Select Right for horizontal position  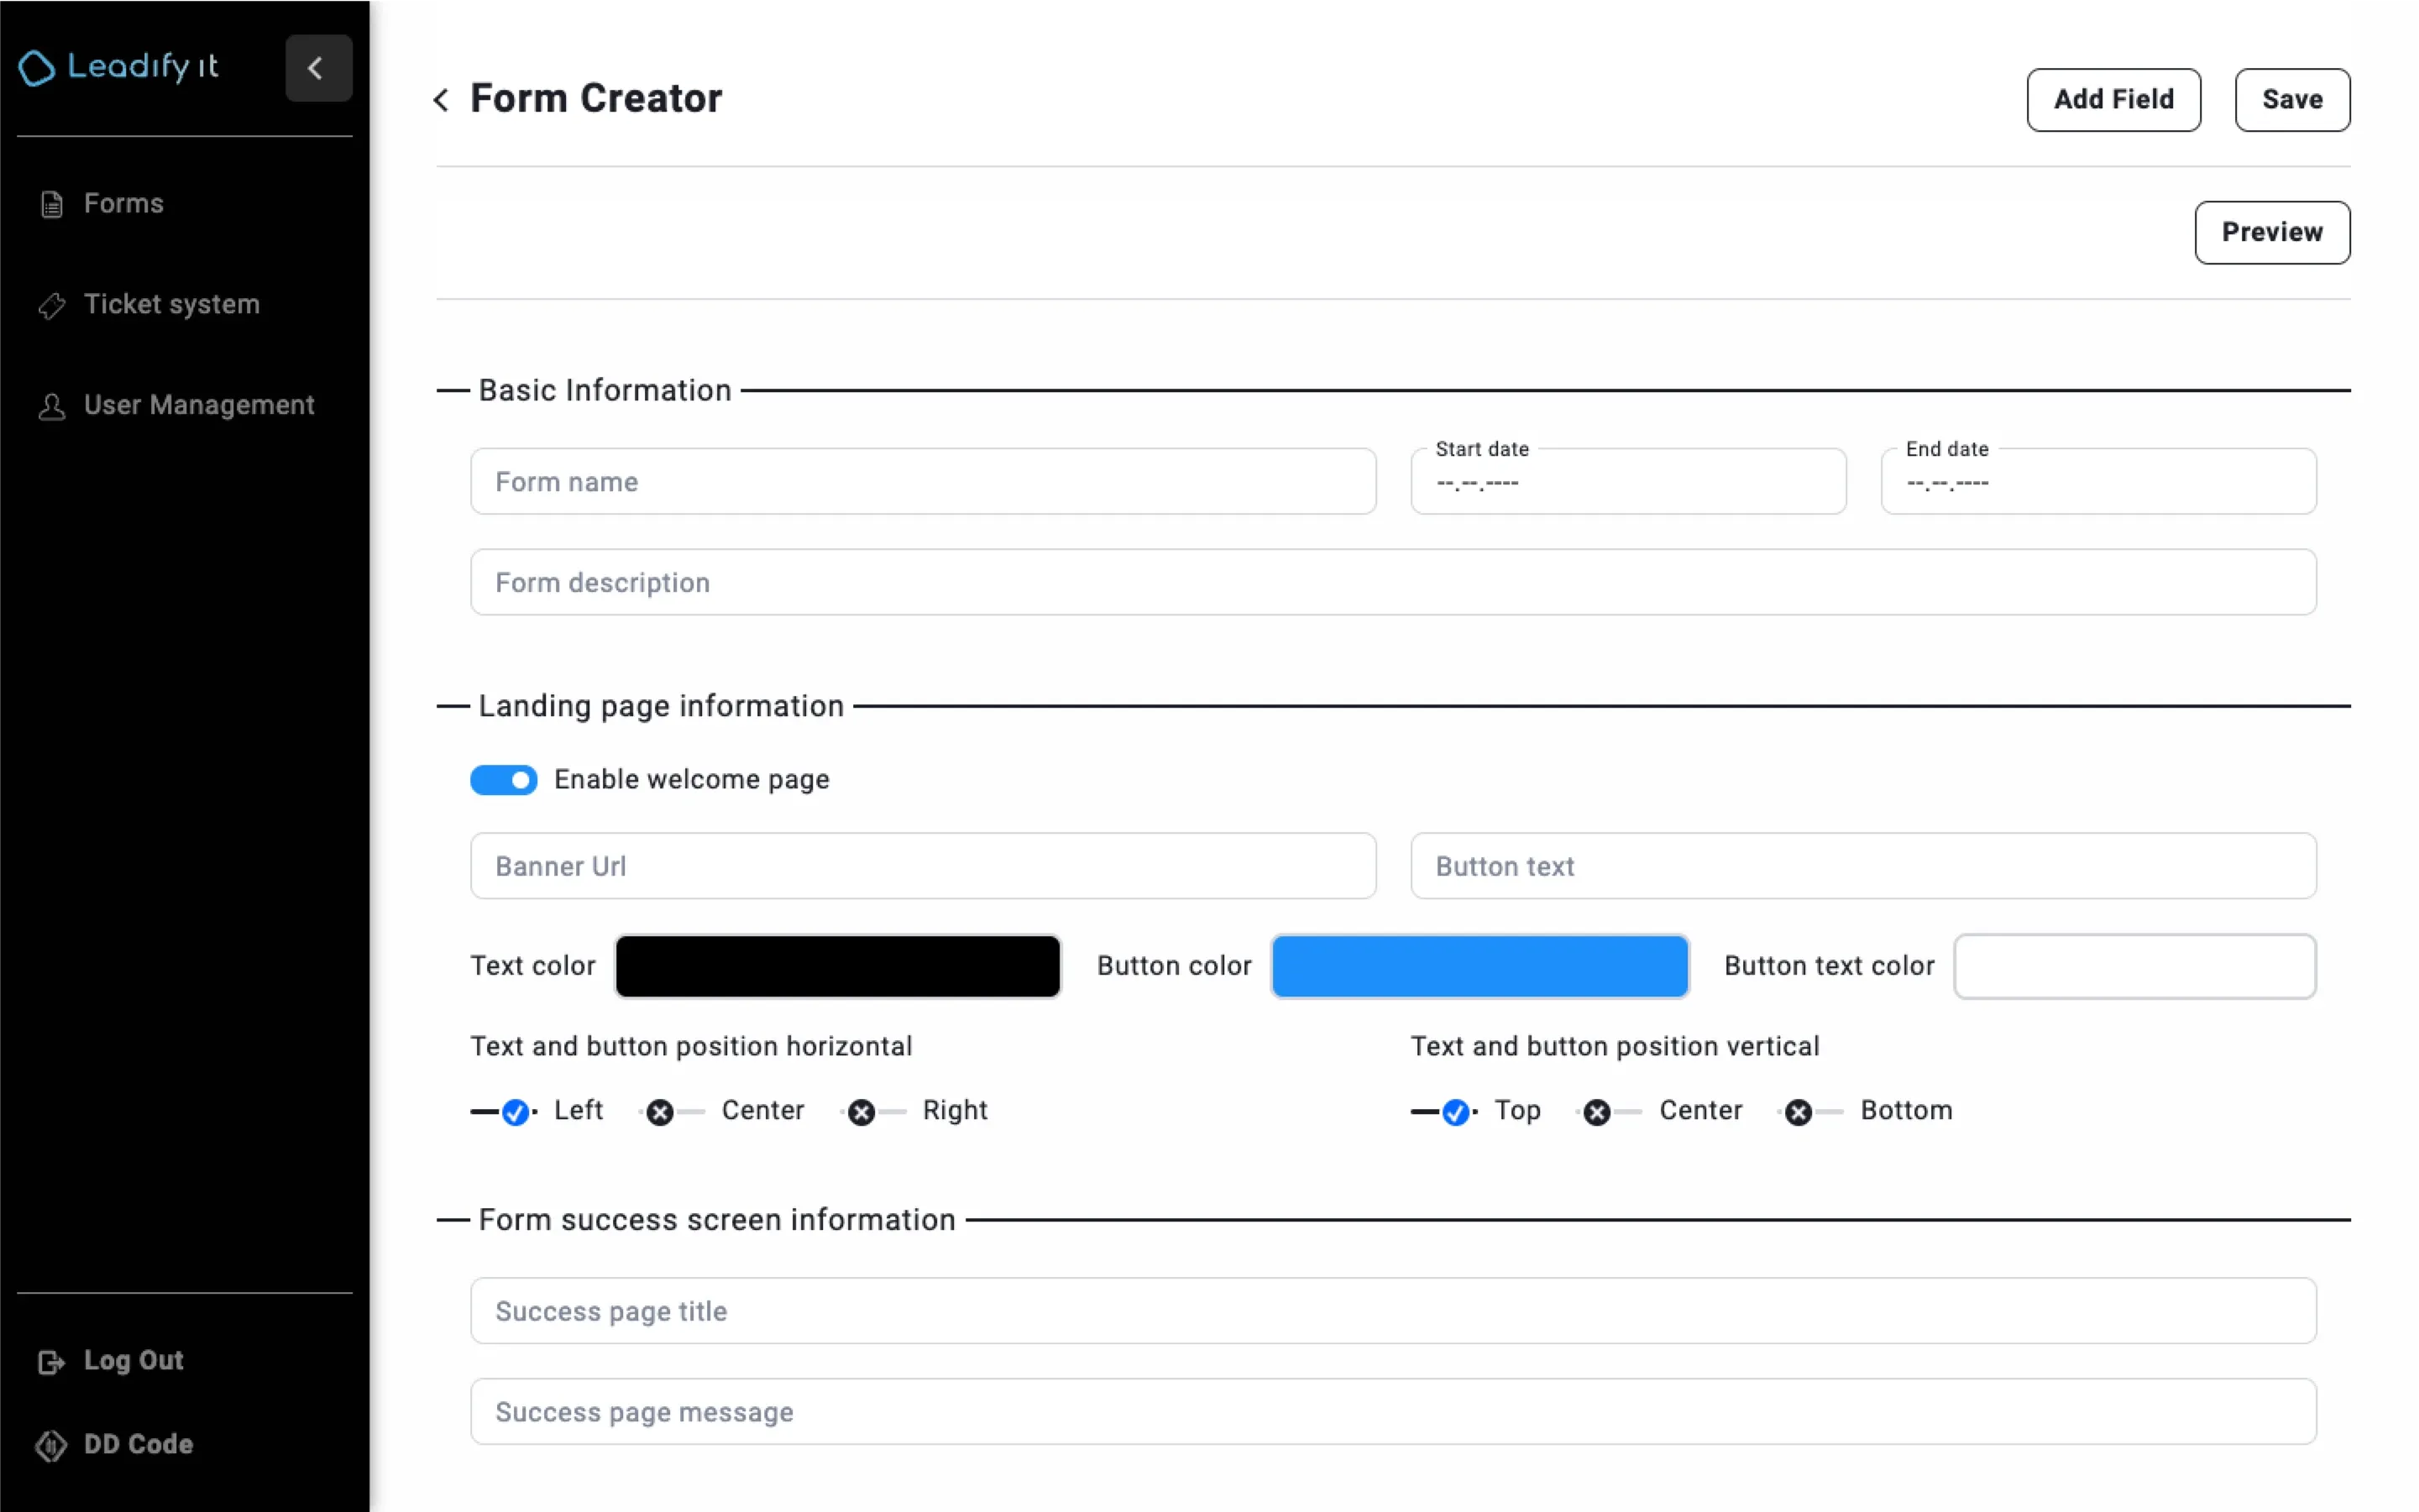862,1111
